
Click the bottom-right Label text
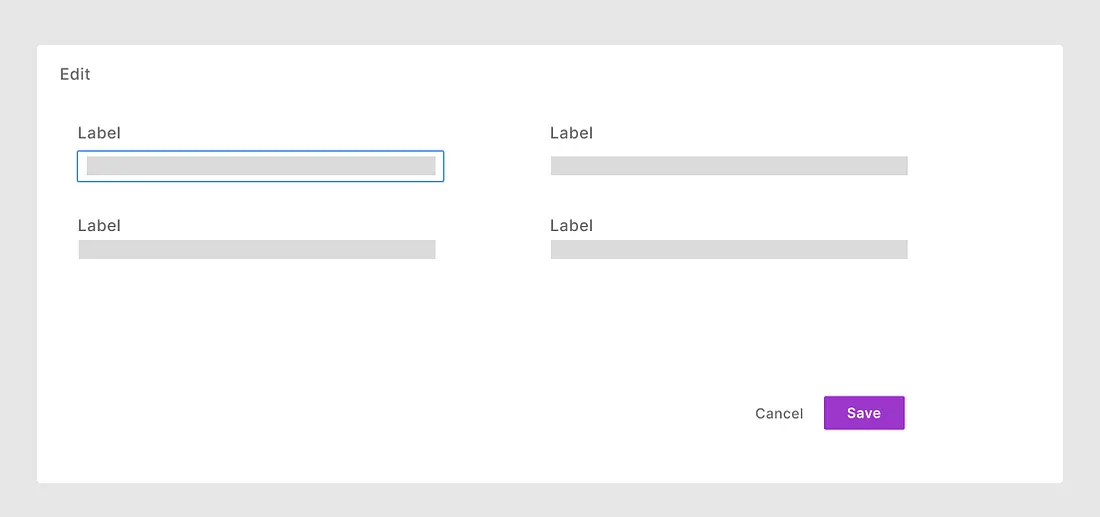tap(571, 226)
